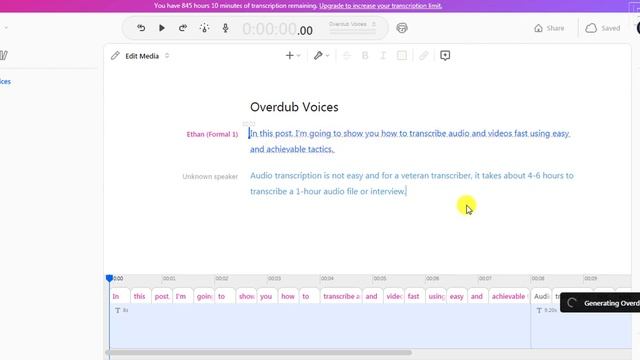
Task: Click the first text track T icon
Action: [118, 311]
